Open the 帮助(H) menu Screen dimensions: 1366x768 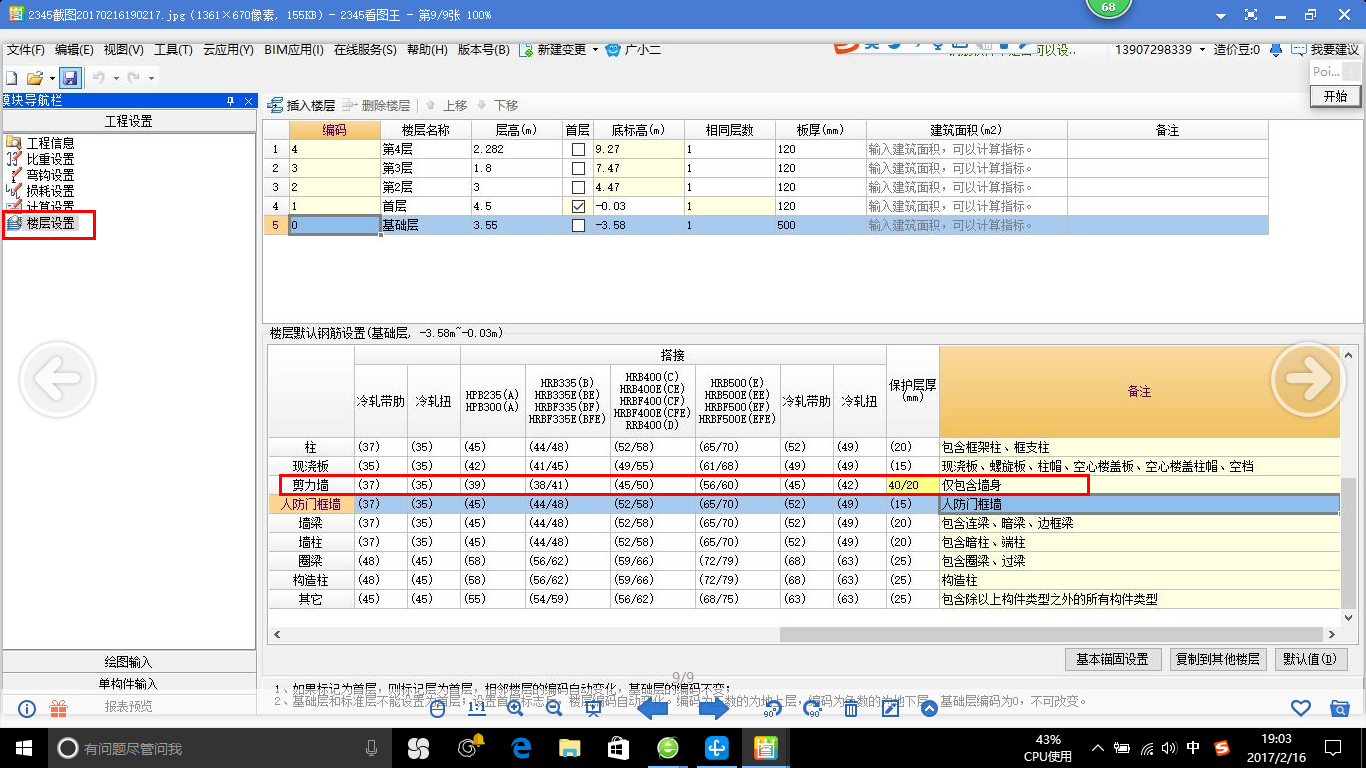428,50
